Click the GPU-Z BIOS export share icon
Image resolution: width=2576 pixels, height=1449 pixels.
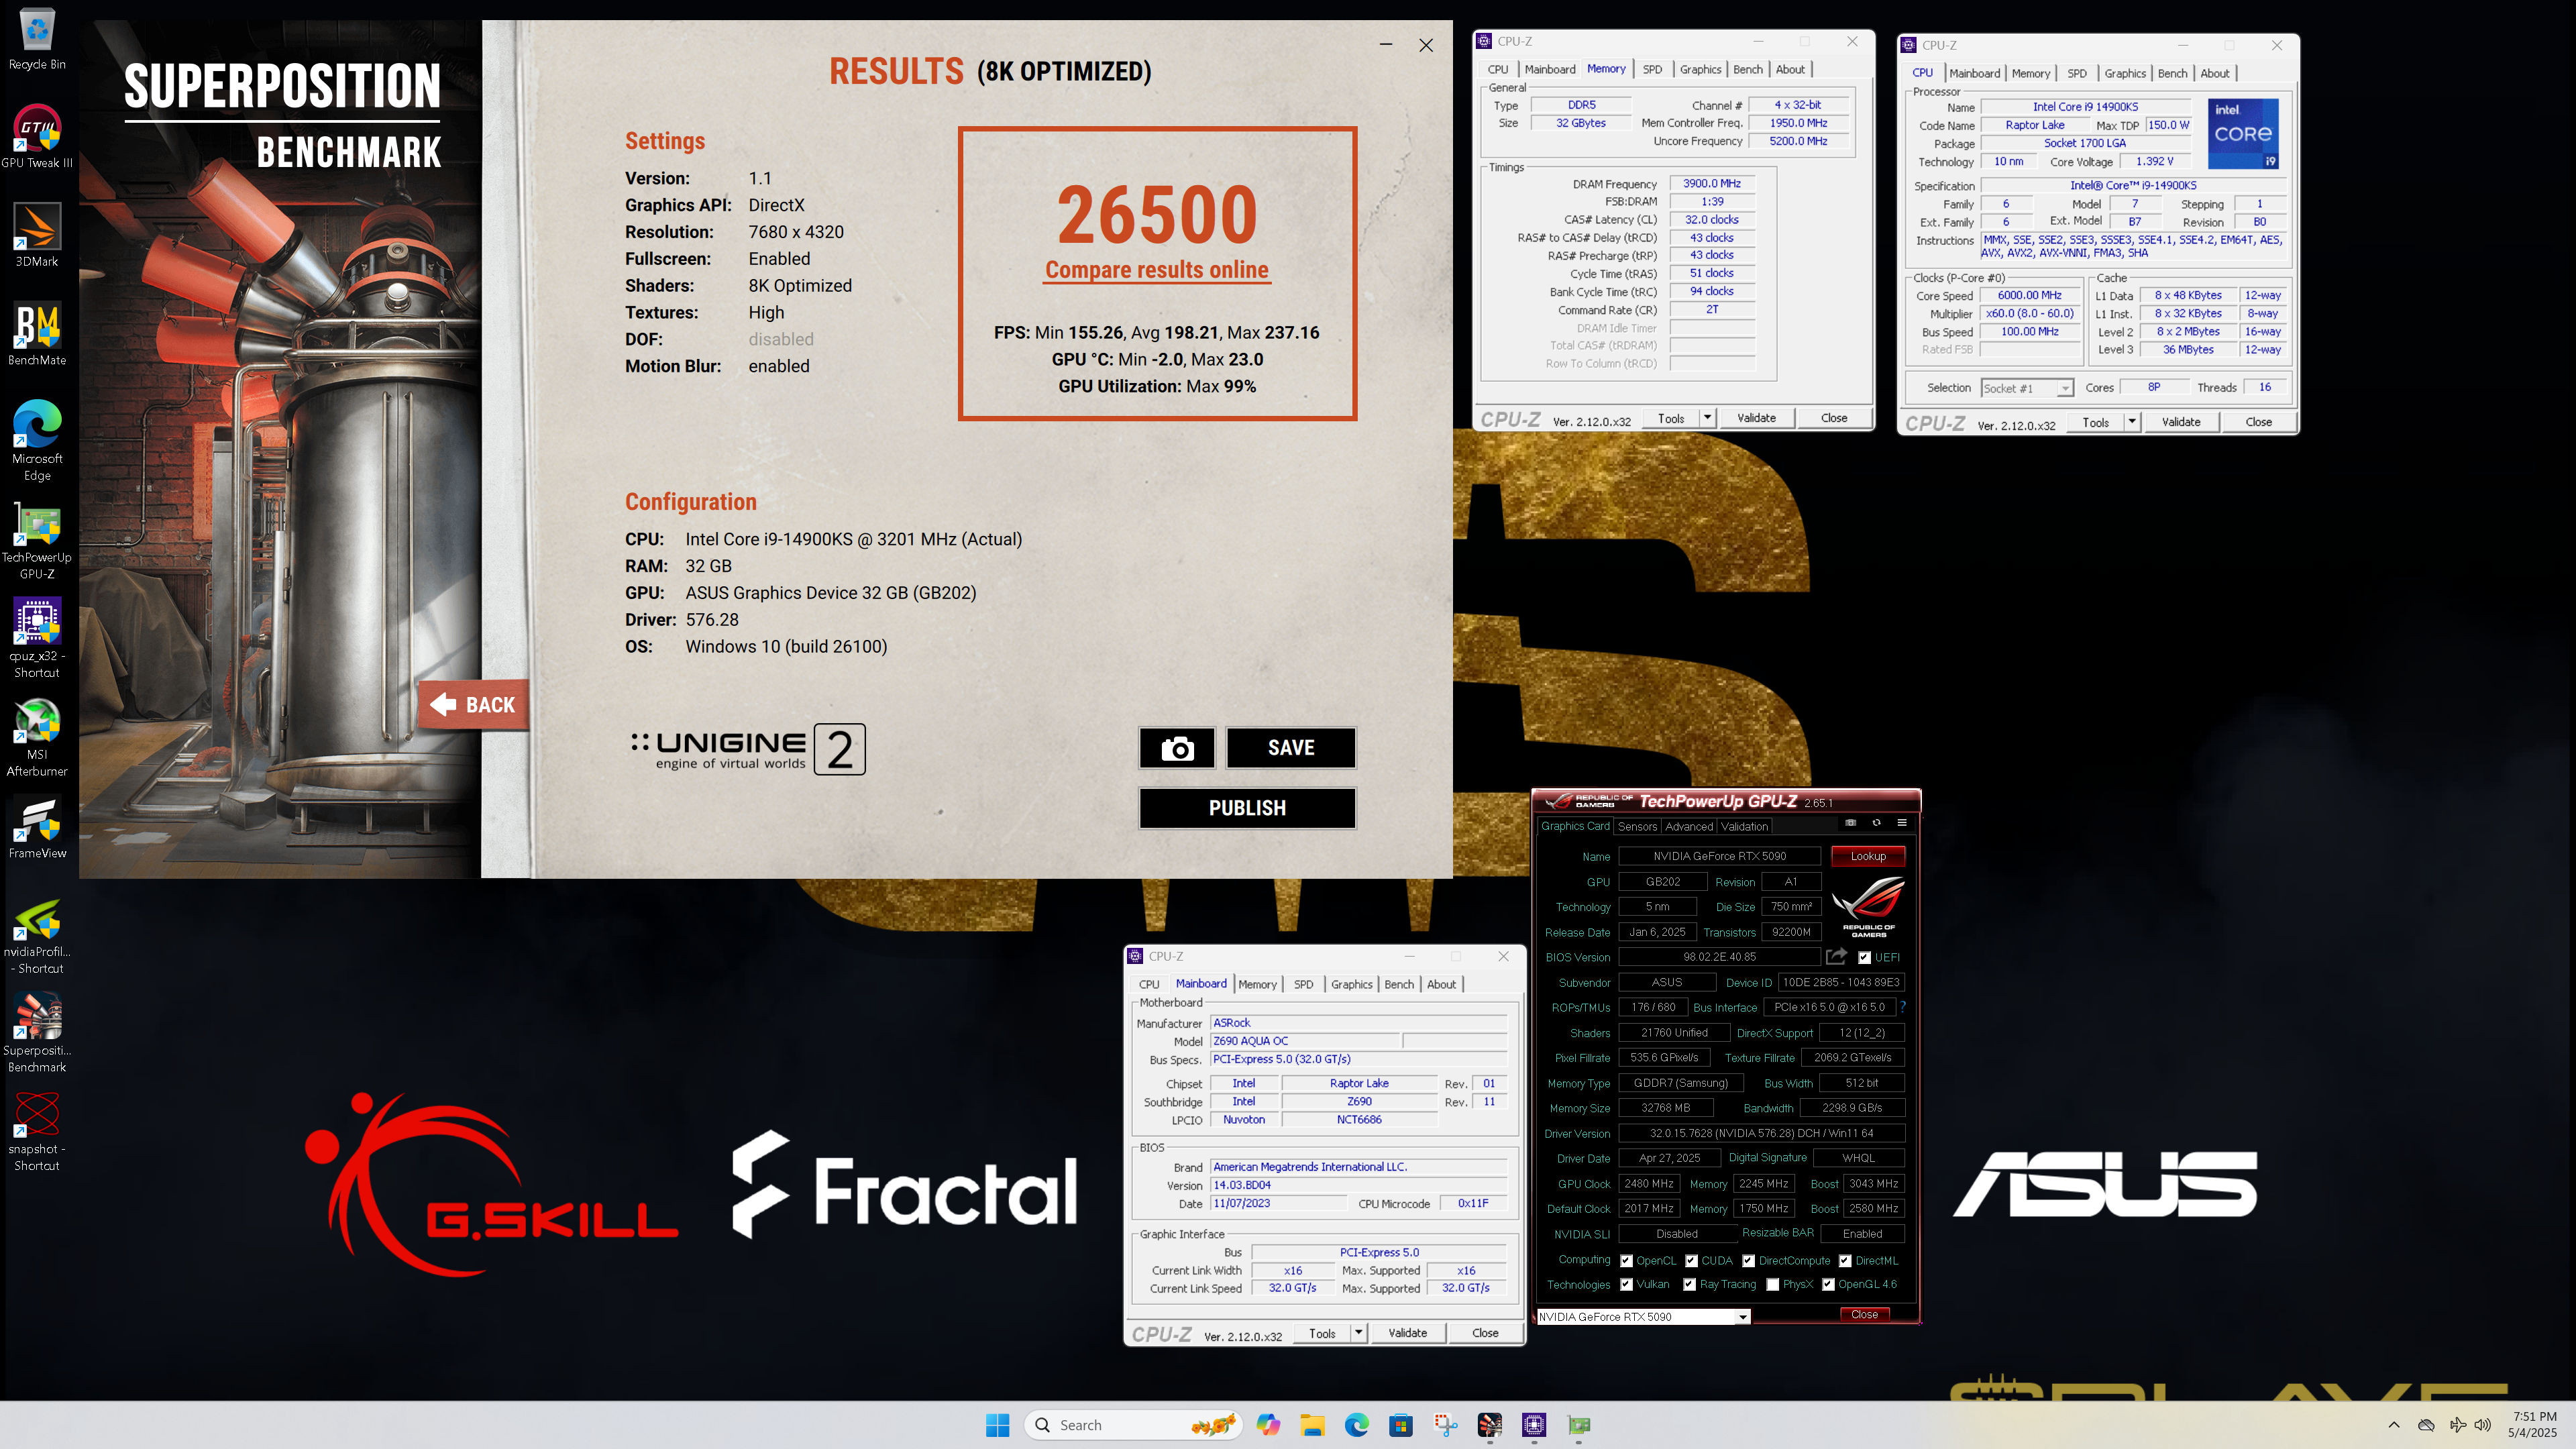click(x=1836, y=957)
